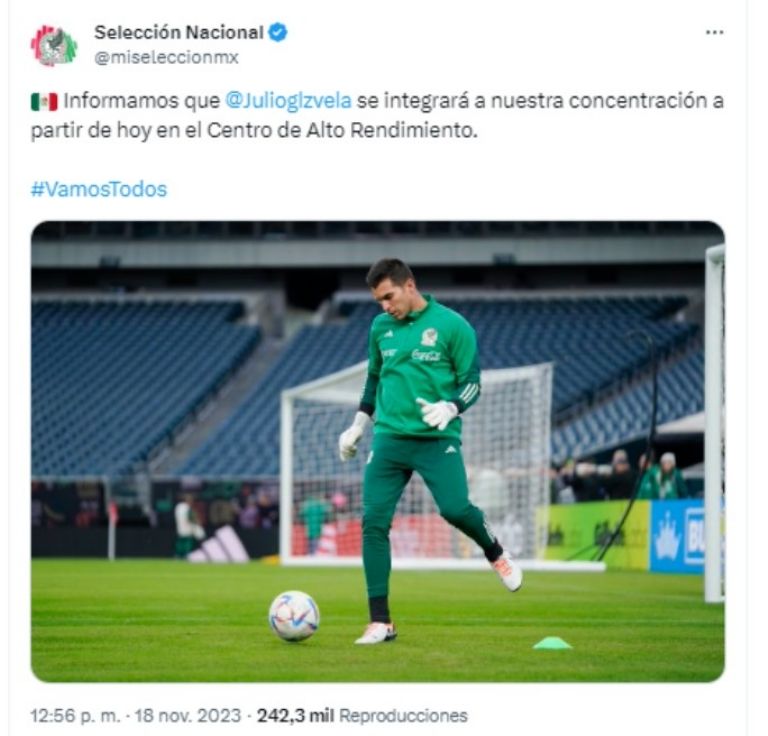
Task: Open the goalkeeper training photo
Action: [x=378, y=451]
